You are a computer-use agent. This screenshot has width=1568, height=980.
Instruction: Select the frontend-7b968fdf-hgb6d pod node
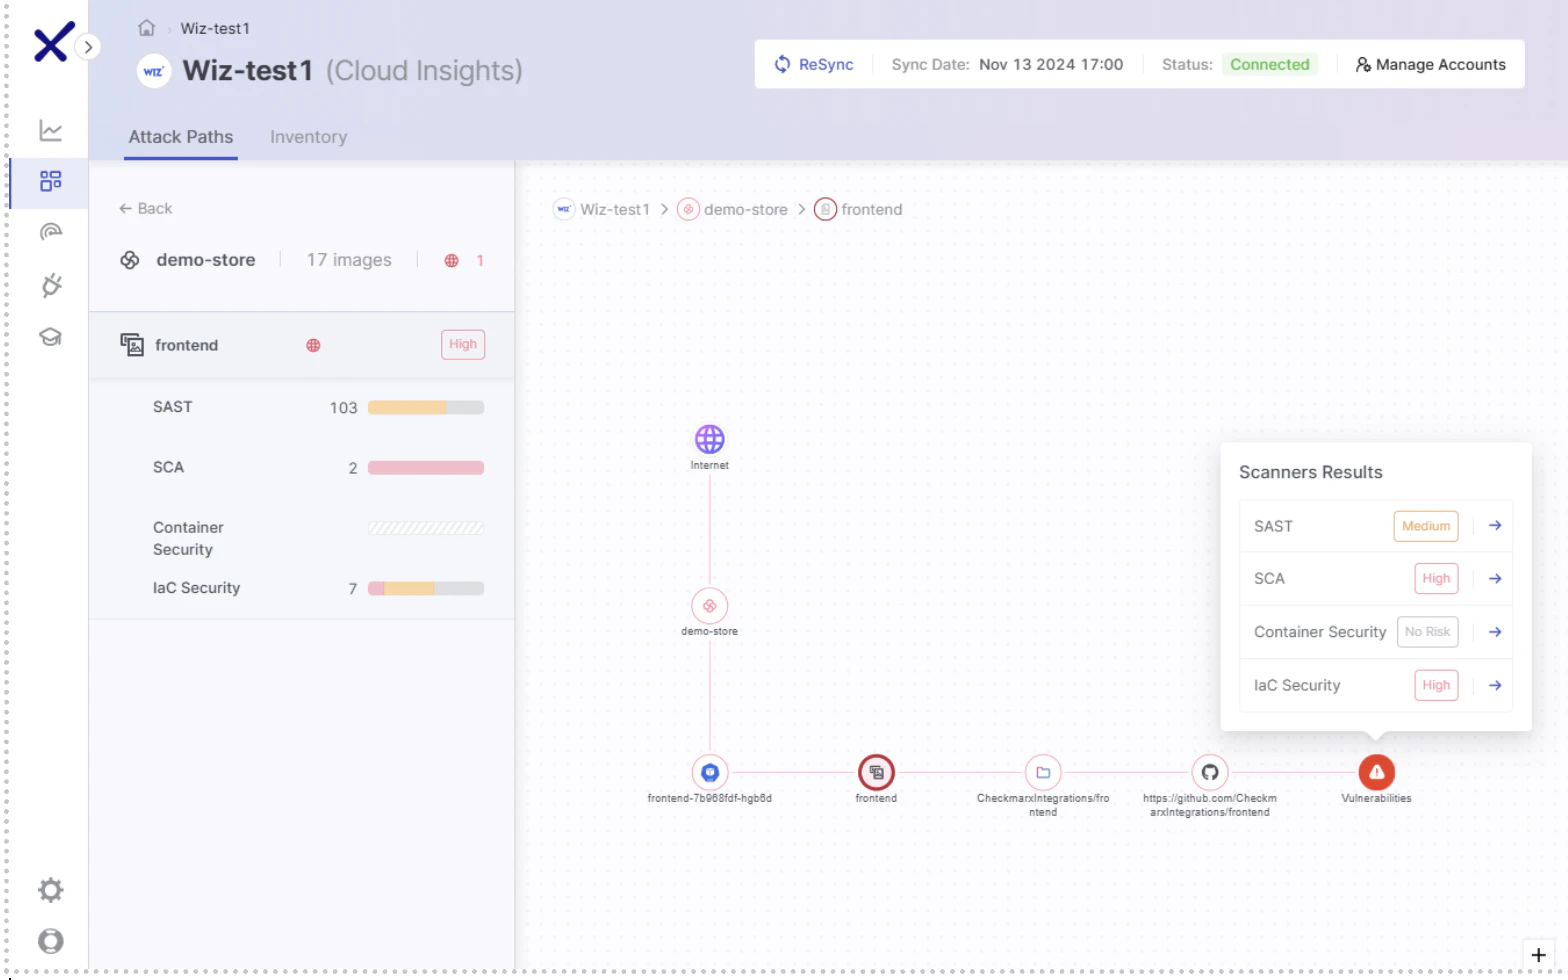click(710, 772)
